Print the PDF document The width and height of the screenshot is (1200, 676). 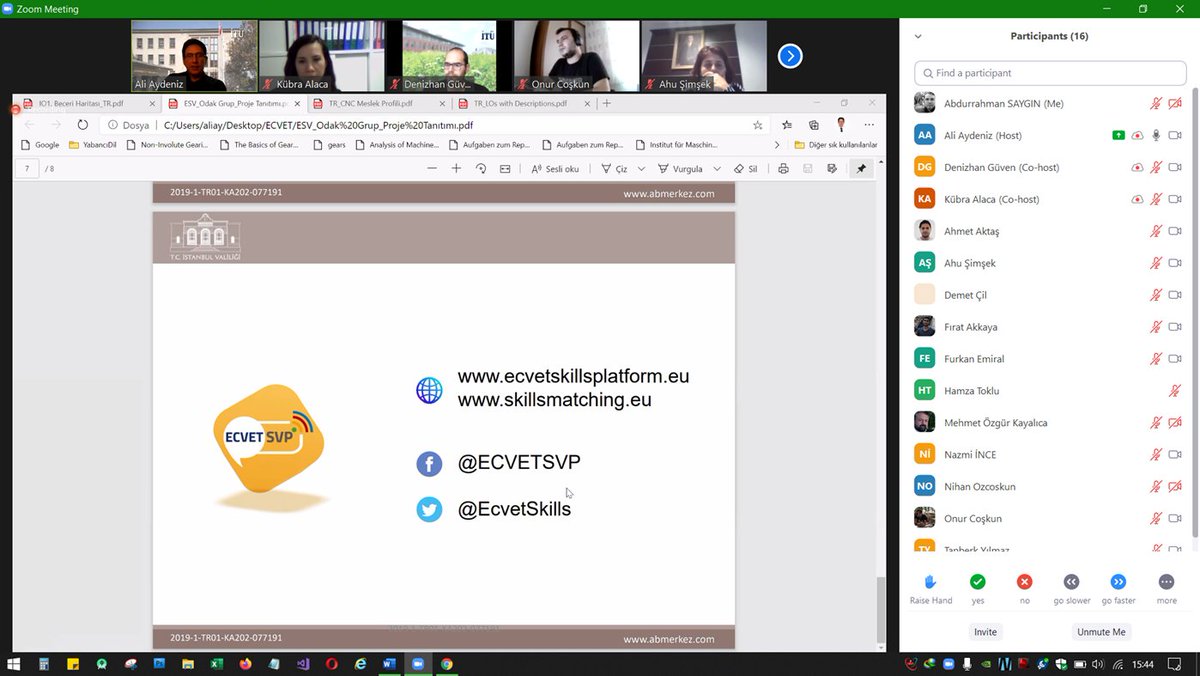pos(783,169)
